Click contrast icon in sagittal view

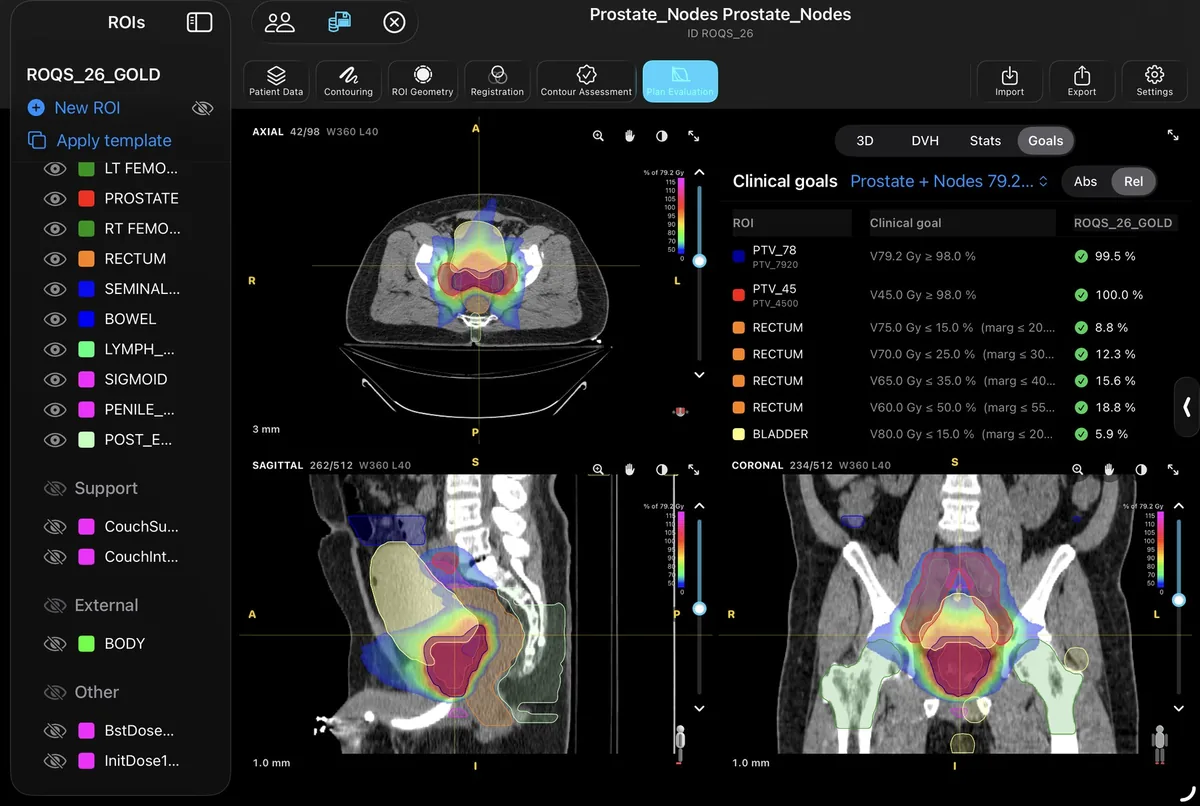click(x=661, y=469)
